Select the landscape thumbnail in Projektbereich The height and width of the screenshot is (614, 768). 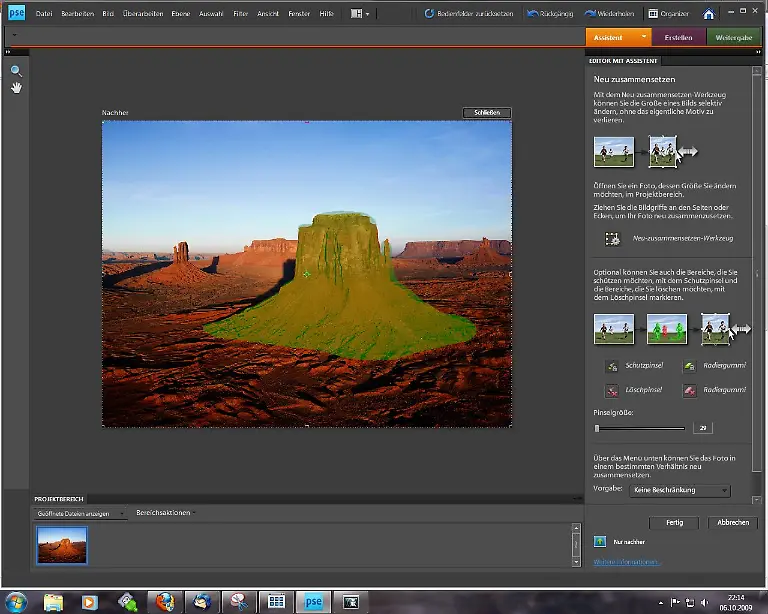pos(62,545)
